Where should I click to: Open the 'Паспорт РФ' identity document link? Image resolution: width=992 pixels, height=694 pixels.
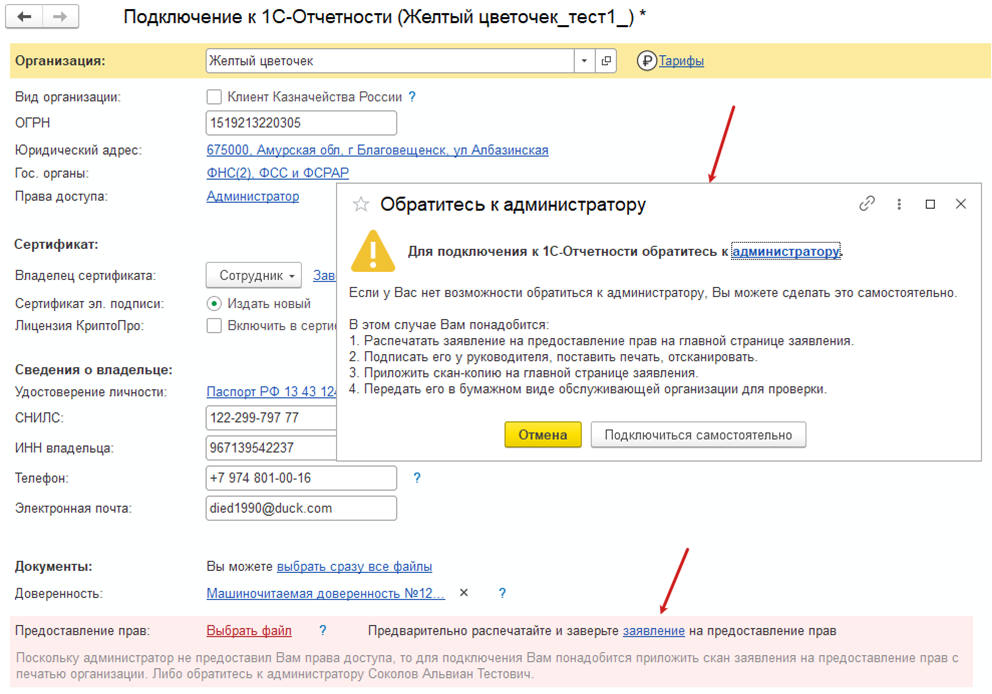point(271,392)
